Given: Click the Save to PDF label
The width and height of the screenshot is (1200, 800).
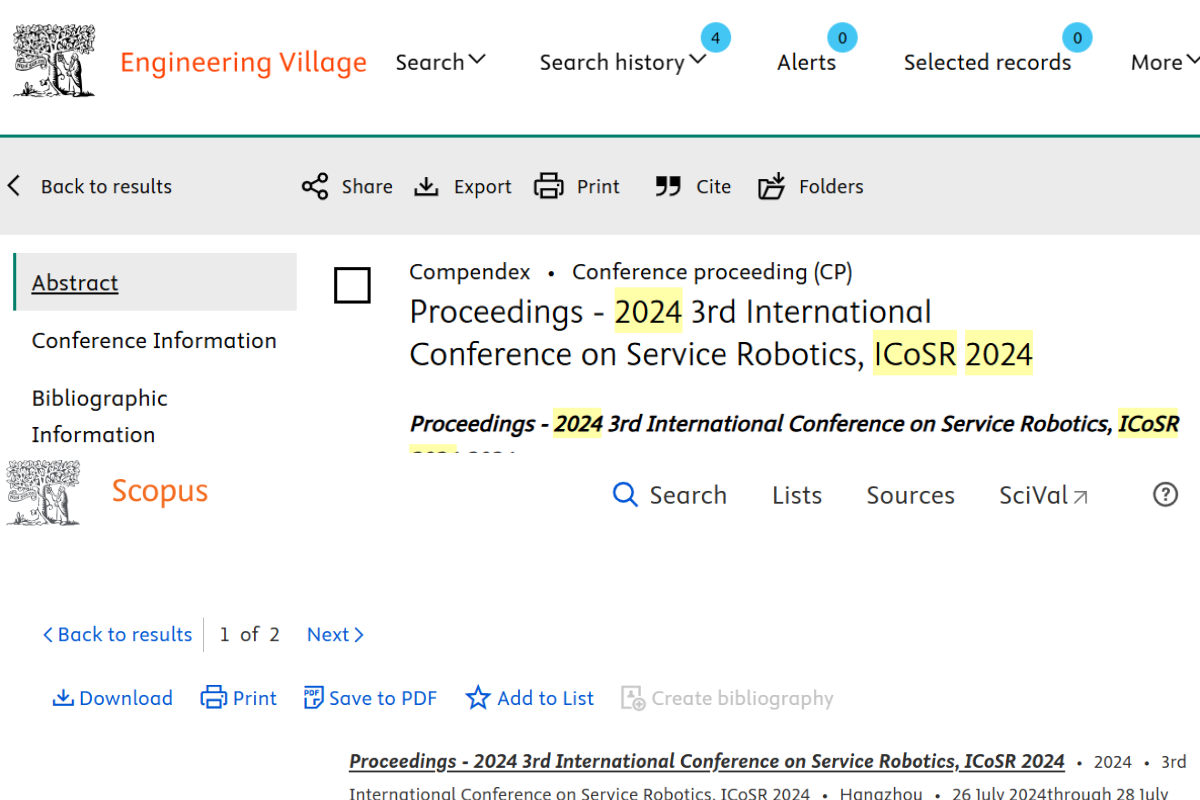Looking at the screenshot, I should (383, 698).
